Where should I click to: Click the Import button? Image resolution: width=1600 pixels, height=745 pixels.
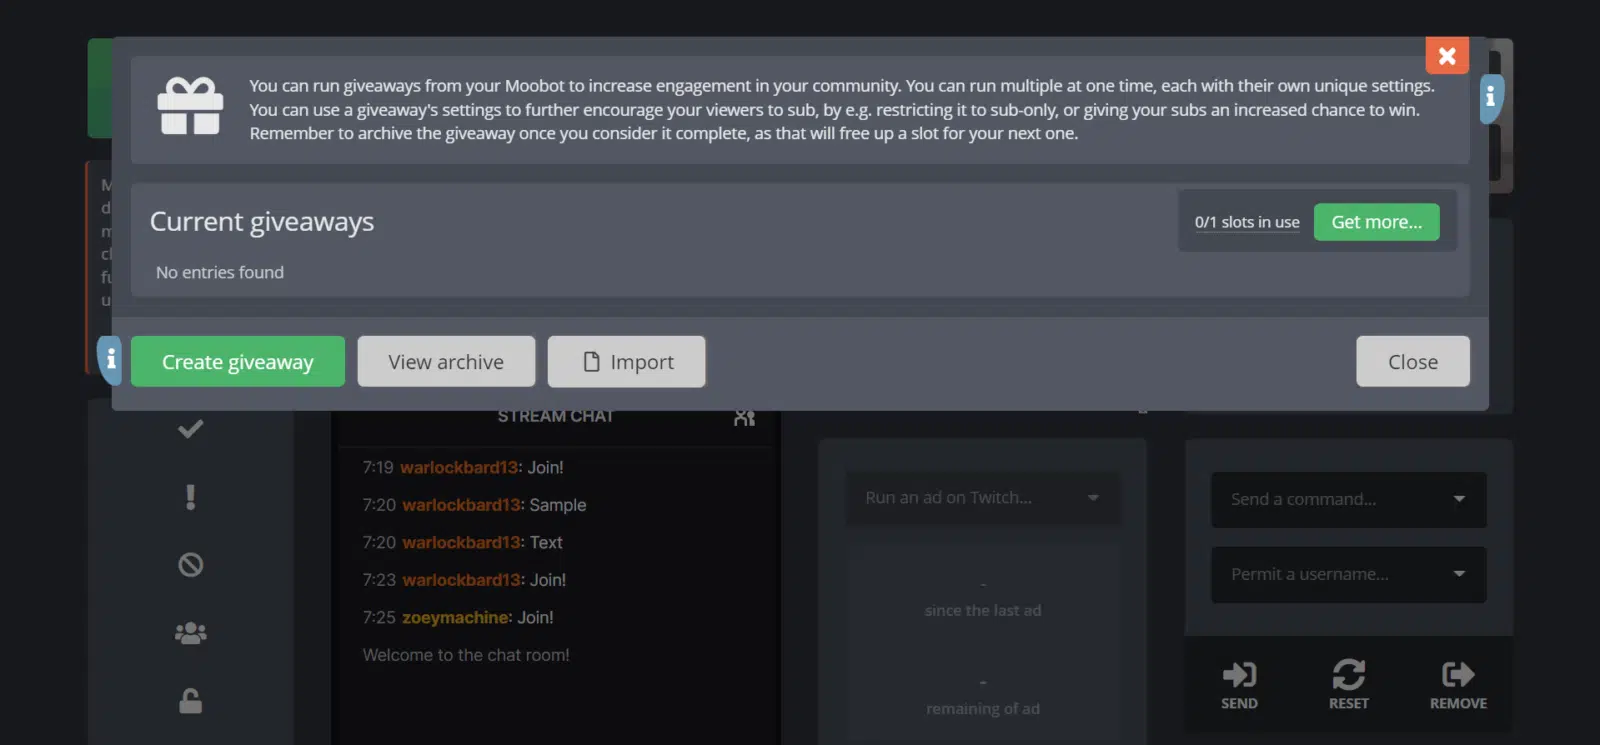[x=627, y=362]
